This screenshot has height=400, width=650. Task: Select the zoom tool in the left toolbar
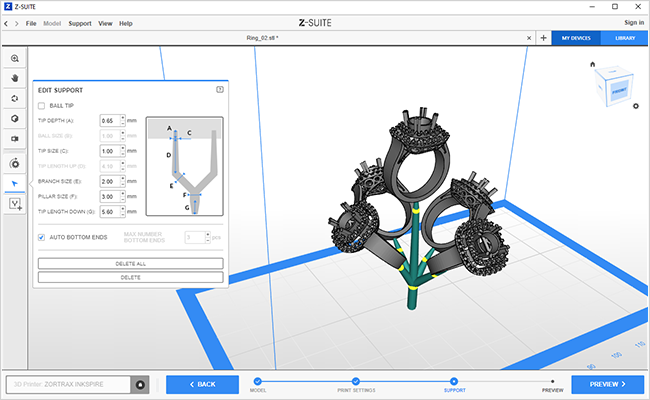(x=15, y=58)
